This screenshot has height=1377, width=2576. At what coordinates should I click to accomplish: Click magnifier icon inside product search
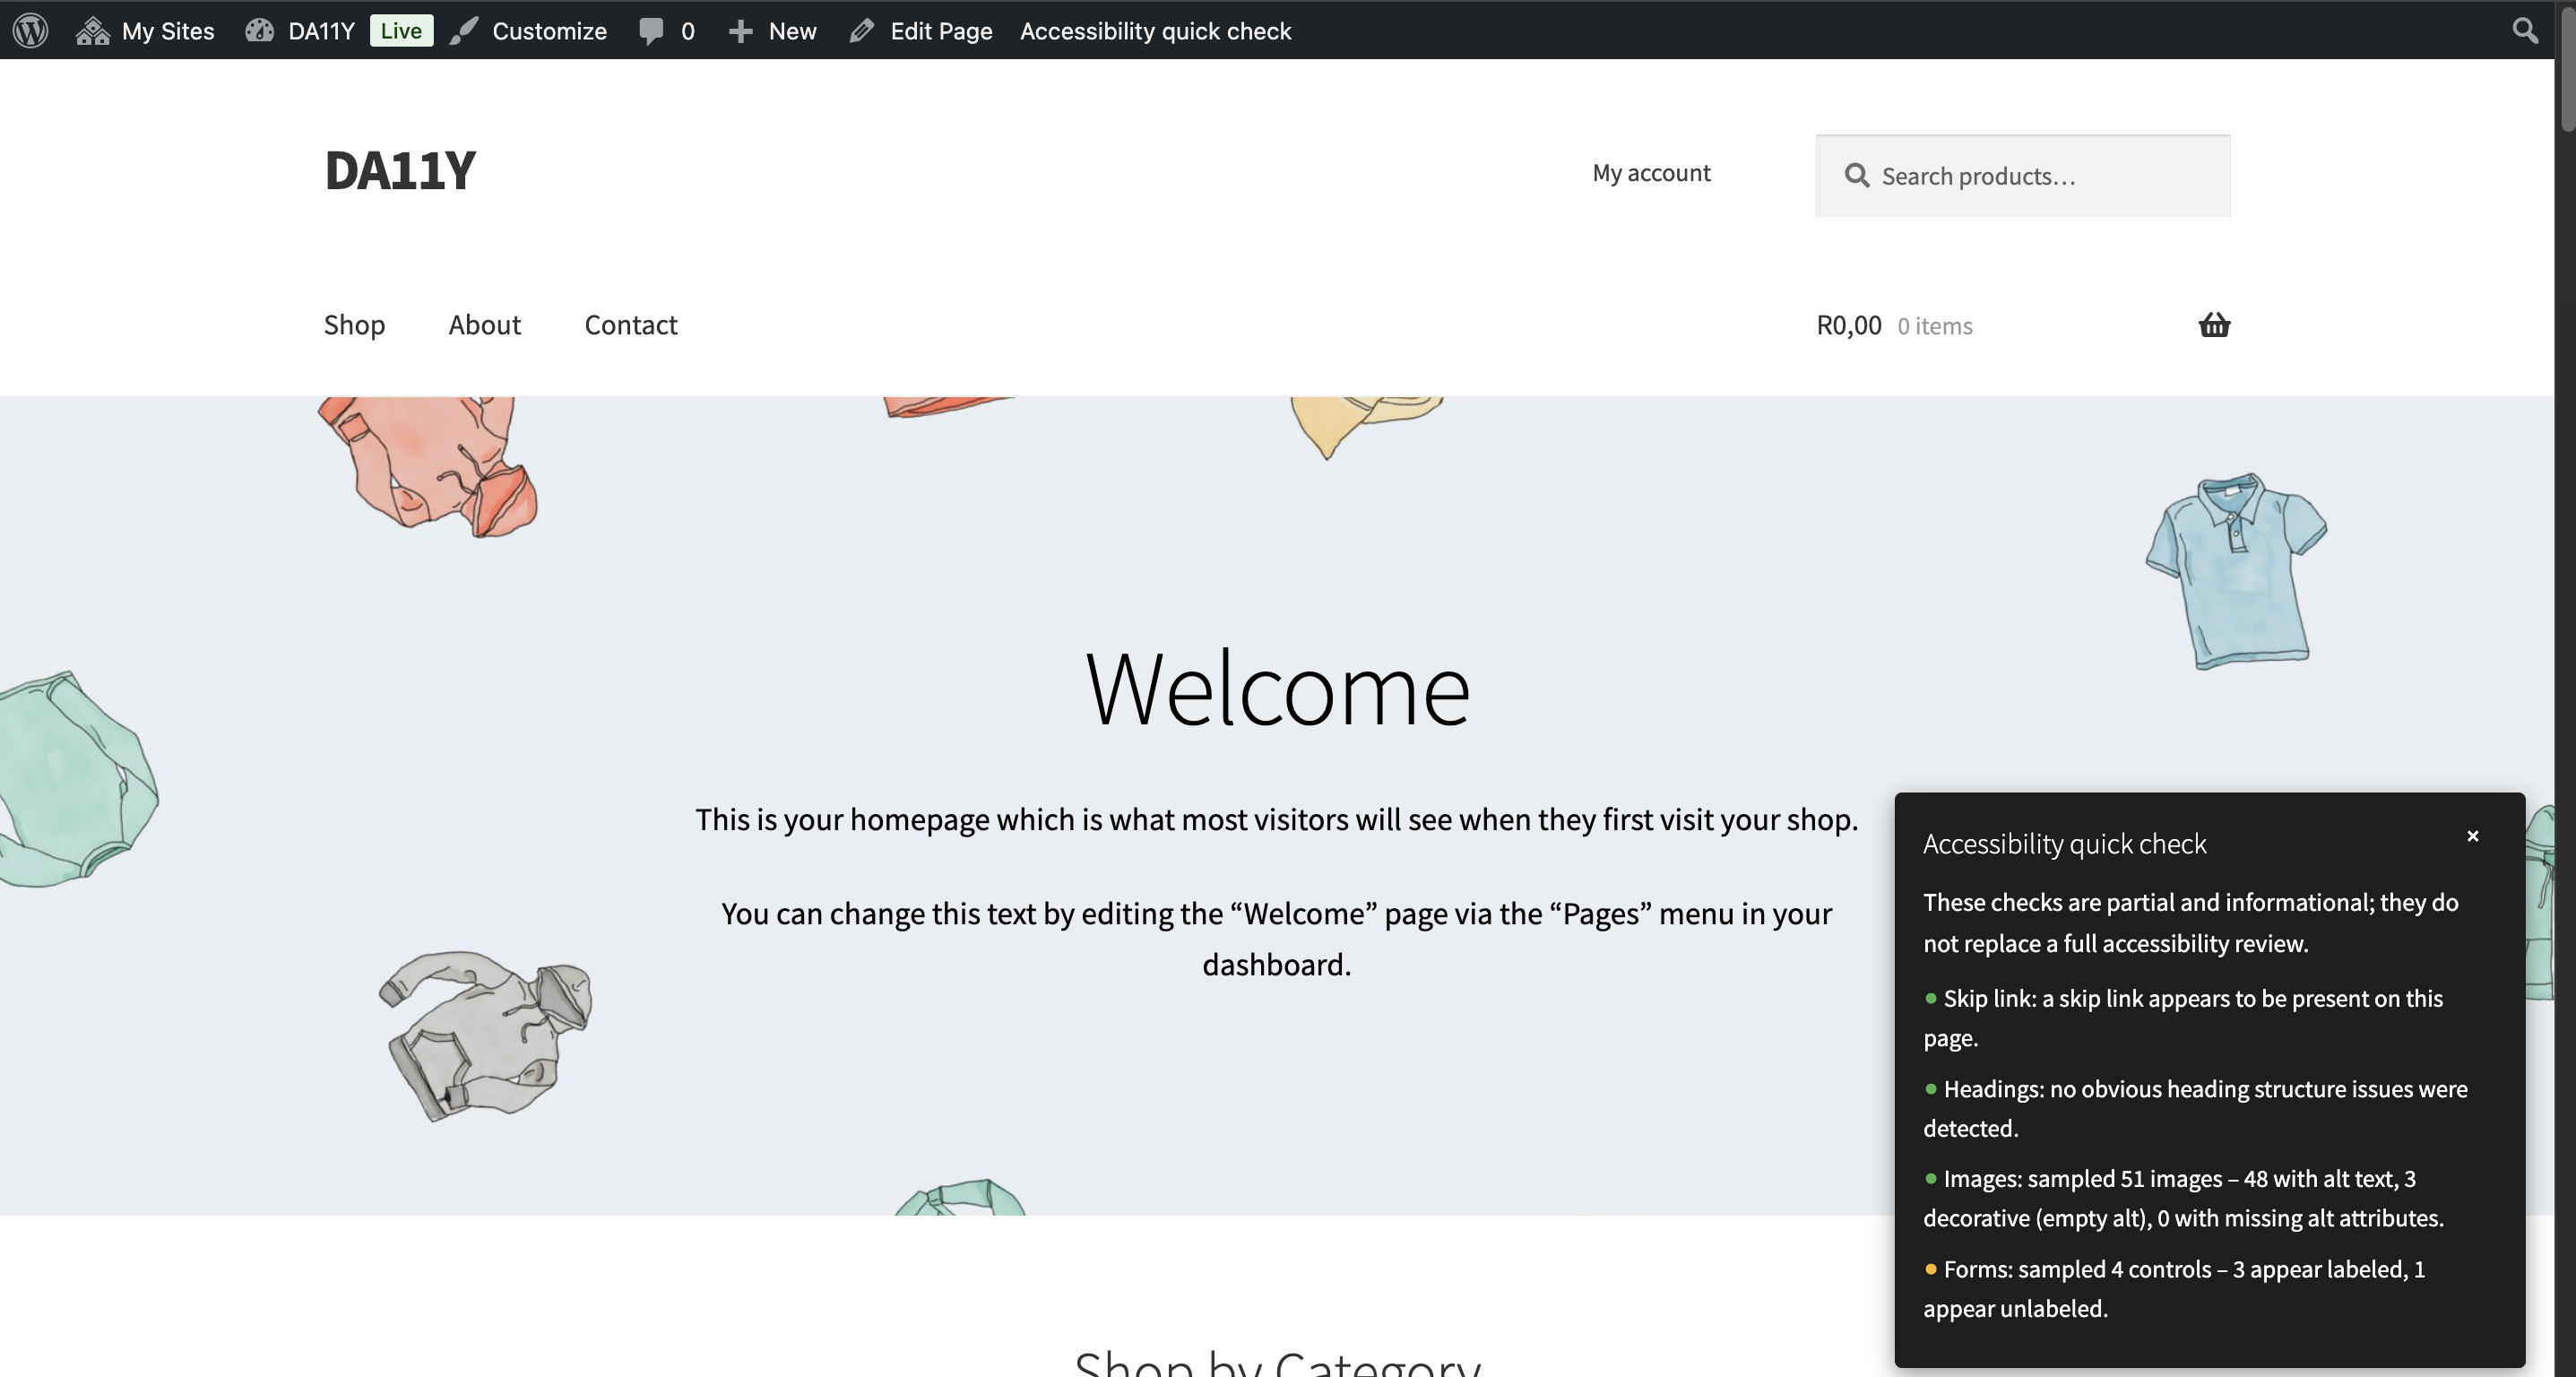tap(1857, 175)
